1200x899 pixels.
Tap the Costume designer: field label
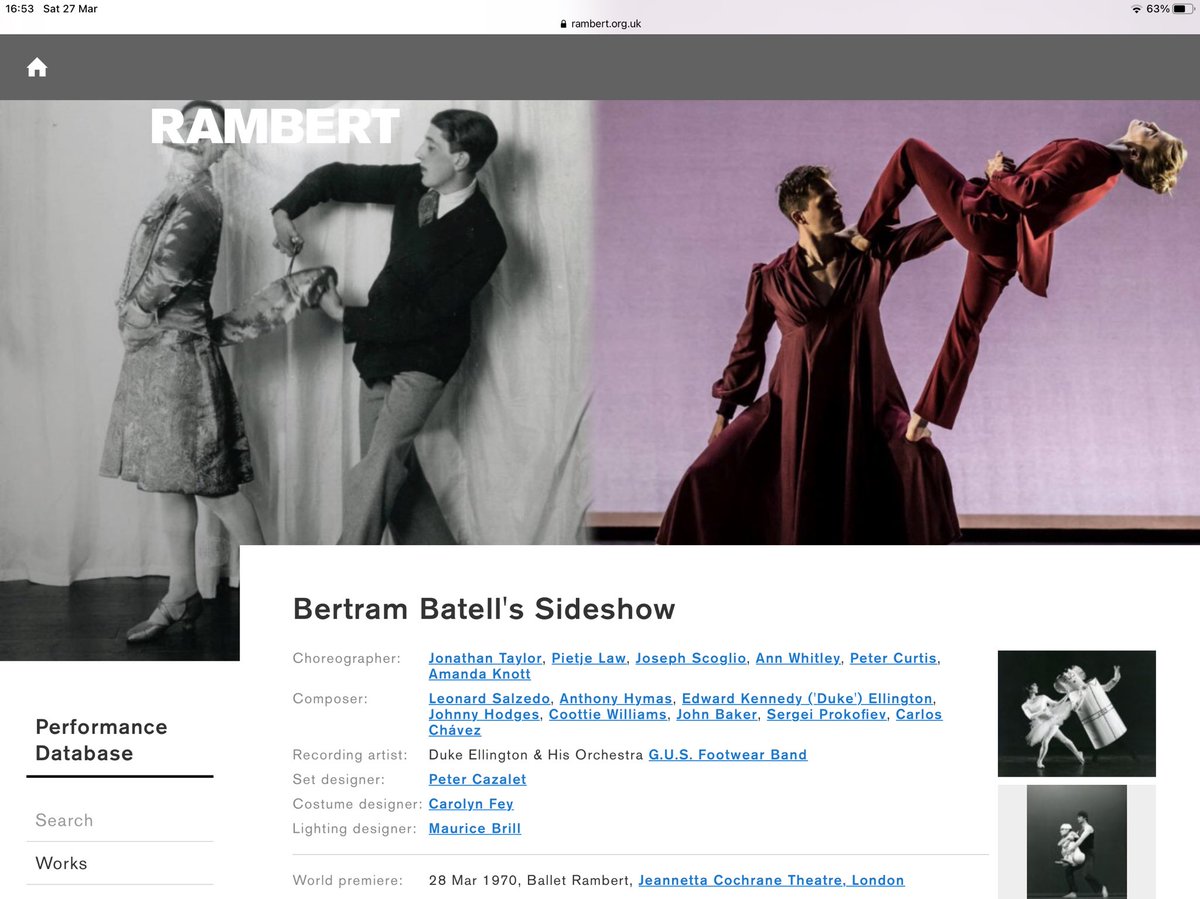[x=357, y=804]
